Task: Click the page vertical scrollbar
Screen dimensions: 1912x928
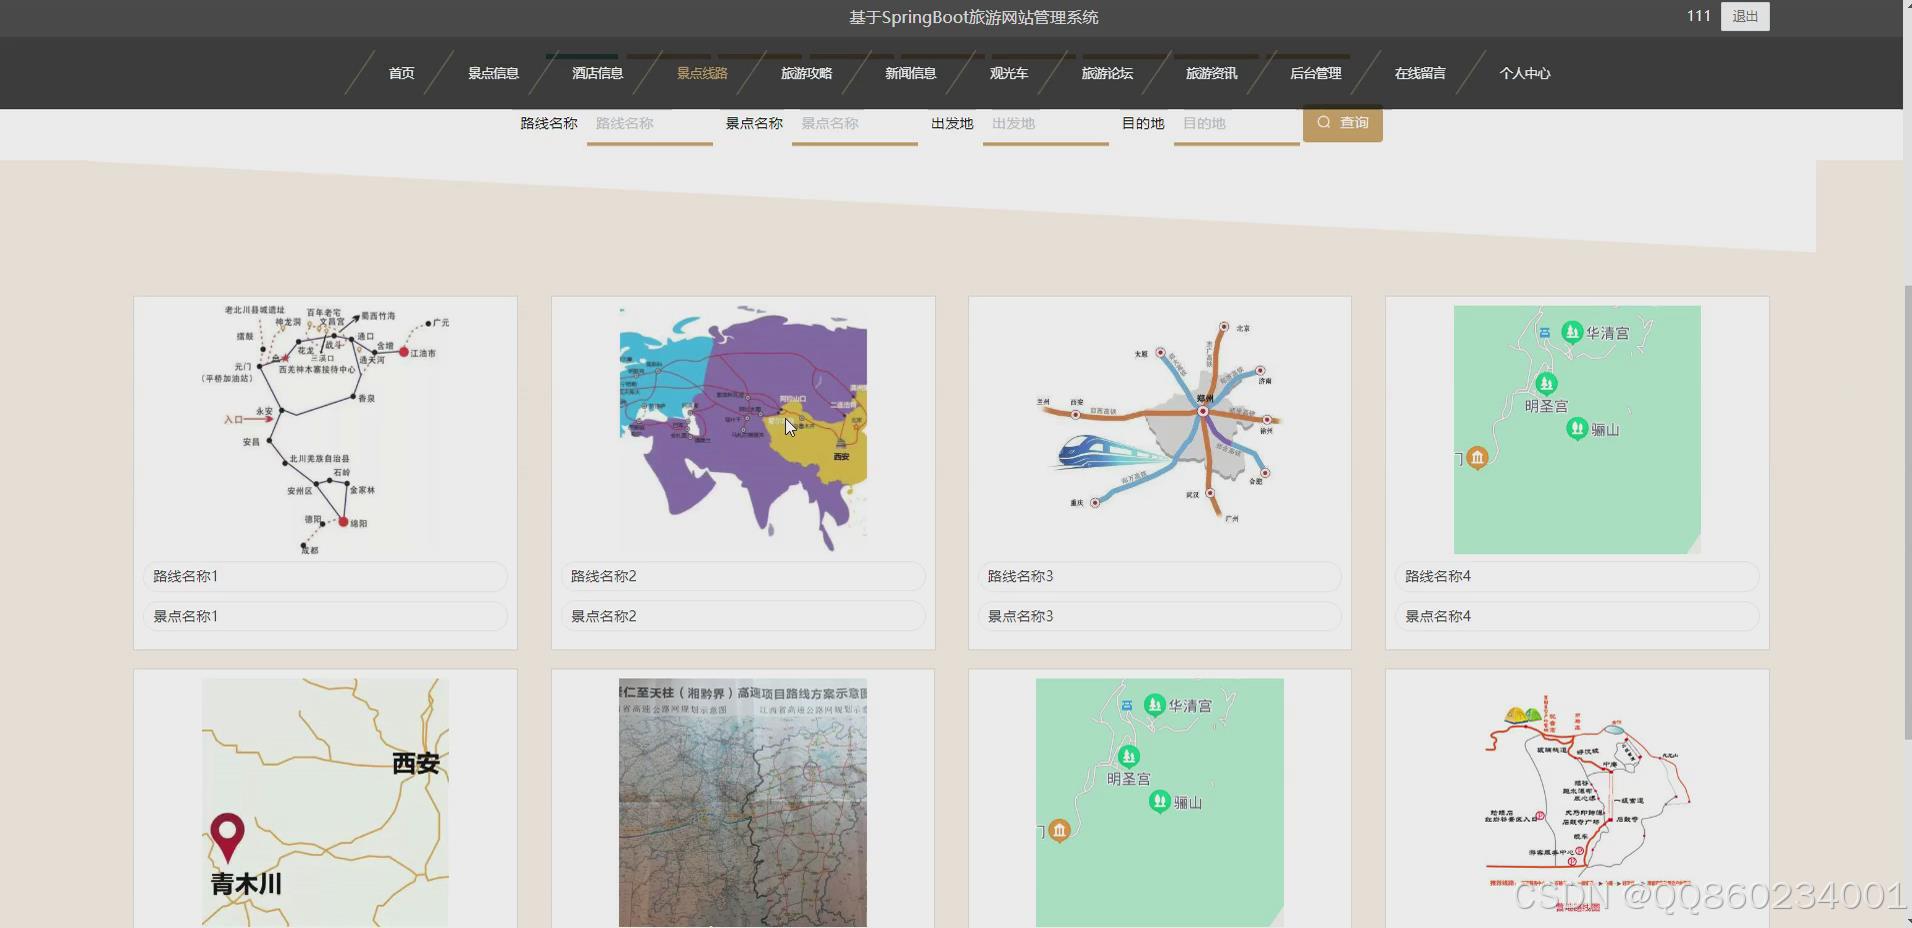Action: click(x=1907, y=513)
